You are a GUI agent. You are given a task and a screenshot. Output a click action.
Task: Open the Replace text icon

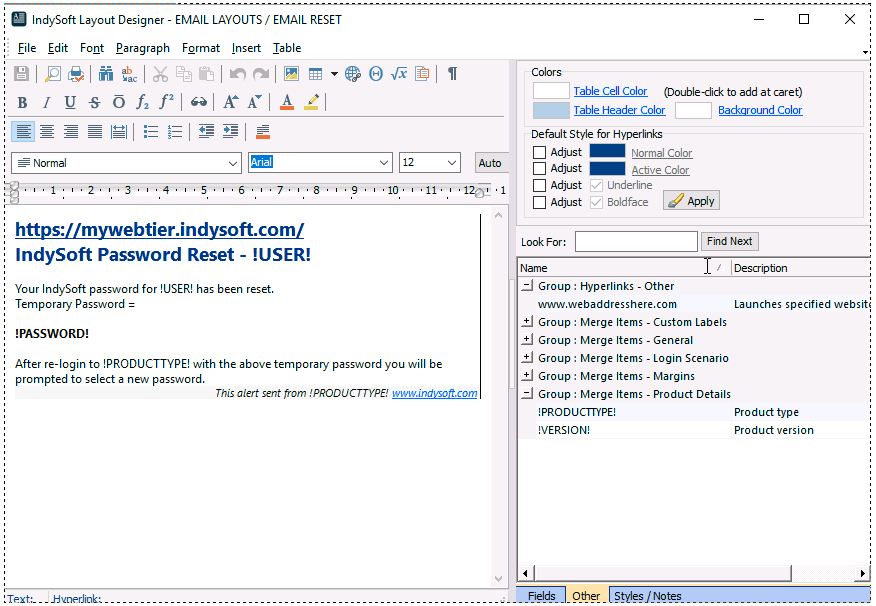[129, 74]
